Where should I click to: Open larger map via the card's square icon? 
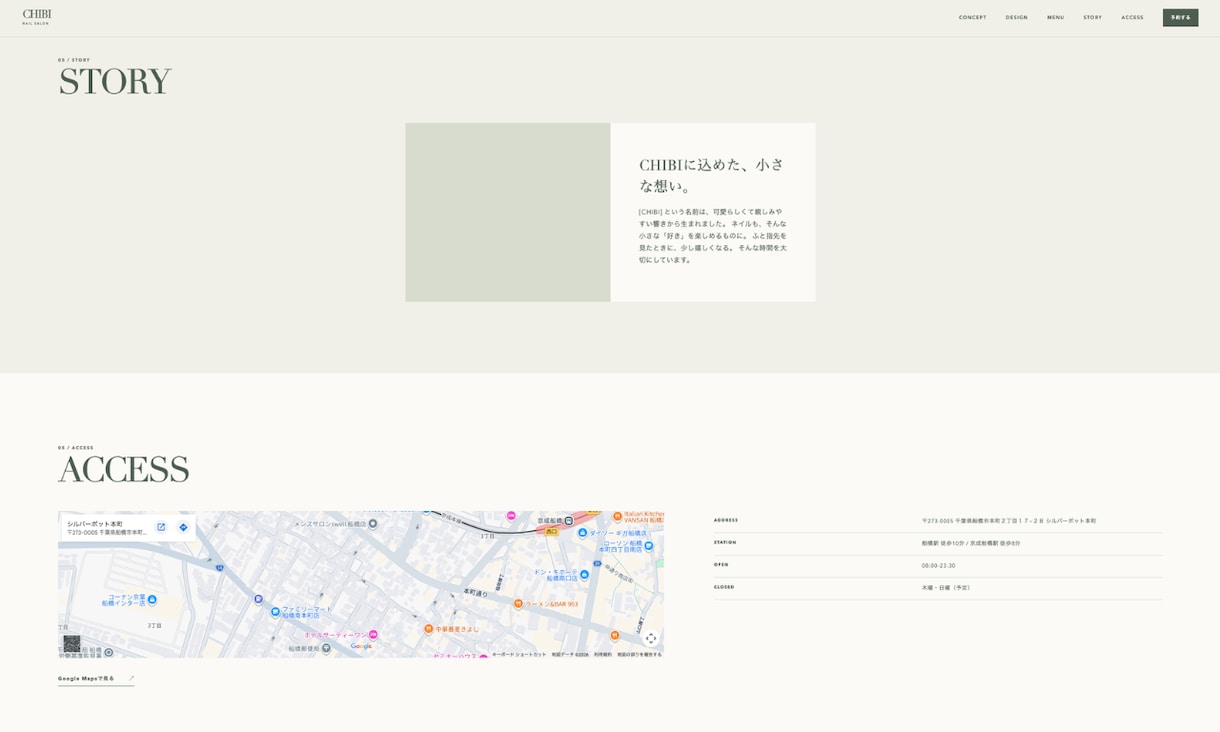pos(161,527)
